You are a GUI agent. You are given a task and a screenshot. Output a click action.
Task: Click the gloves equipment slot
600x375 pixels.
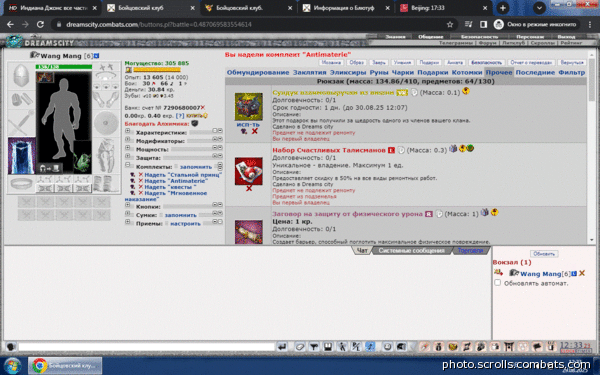(106, 99)
